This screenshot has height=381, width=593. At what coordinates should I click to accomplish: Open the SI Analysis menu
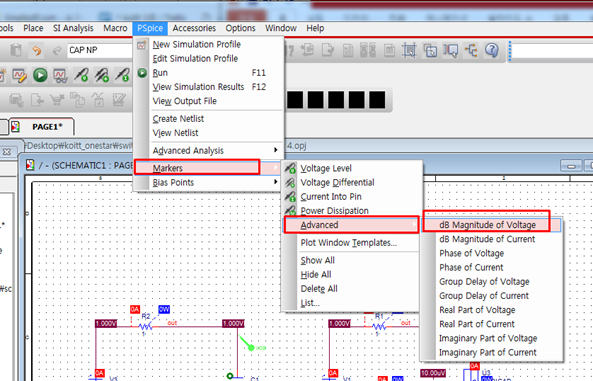73,28
